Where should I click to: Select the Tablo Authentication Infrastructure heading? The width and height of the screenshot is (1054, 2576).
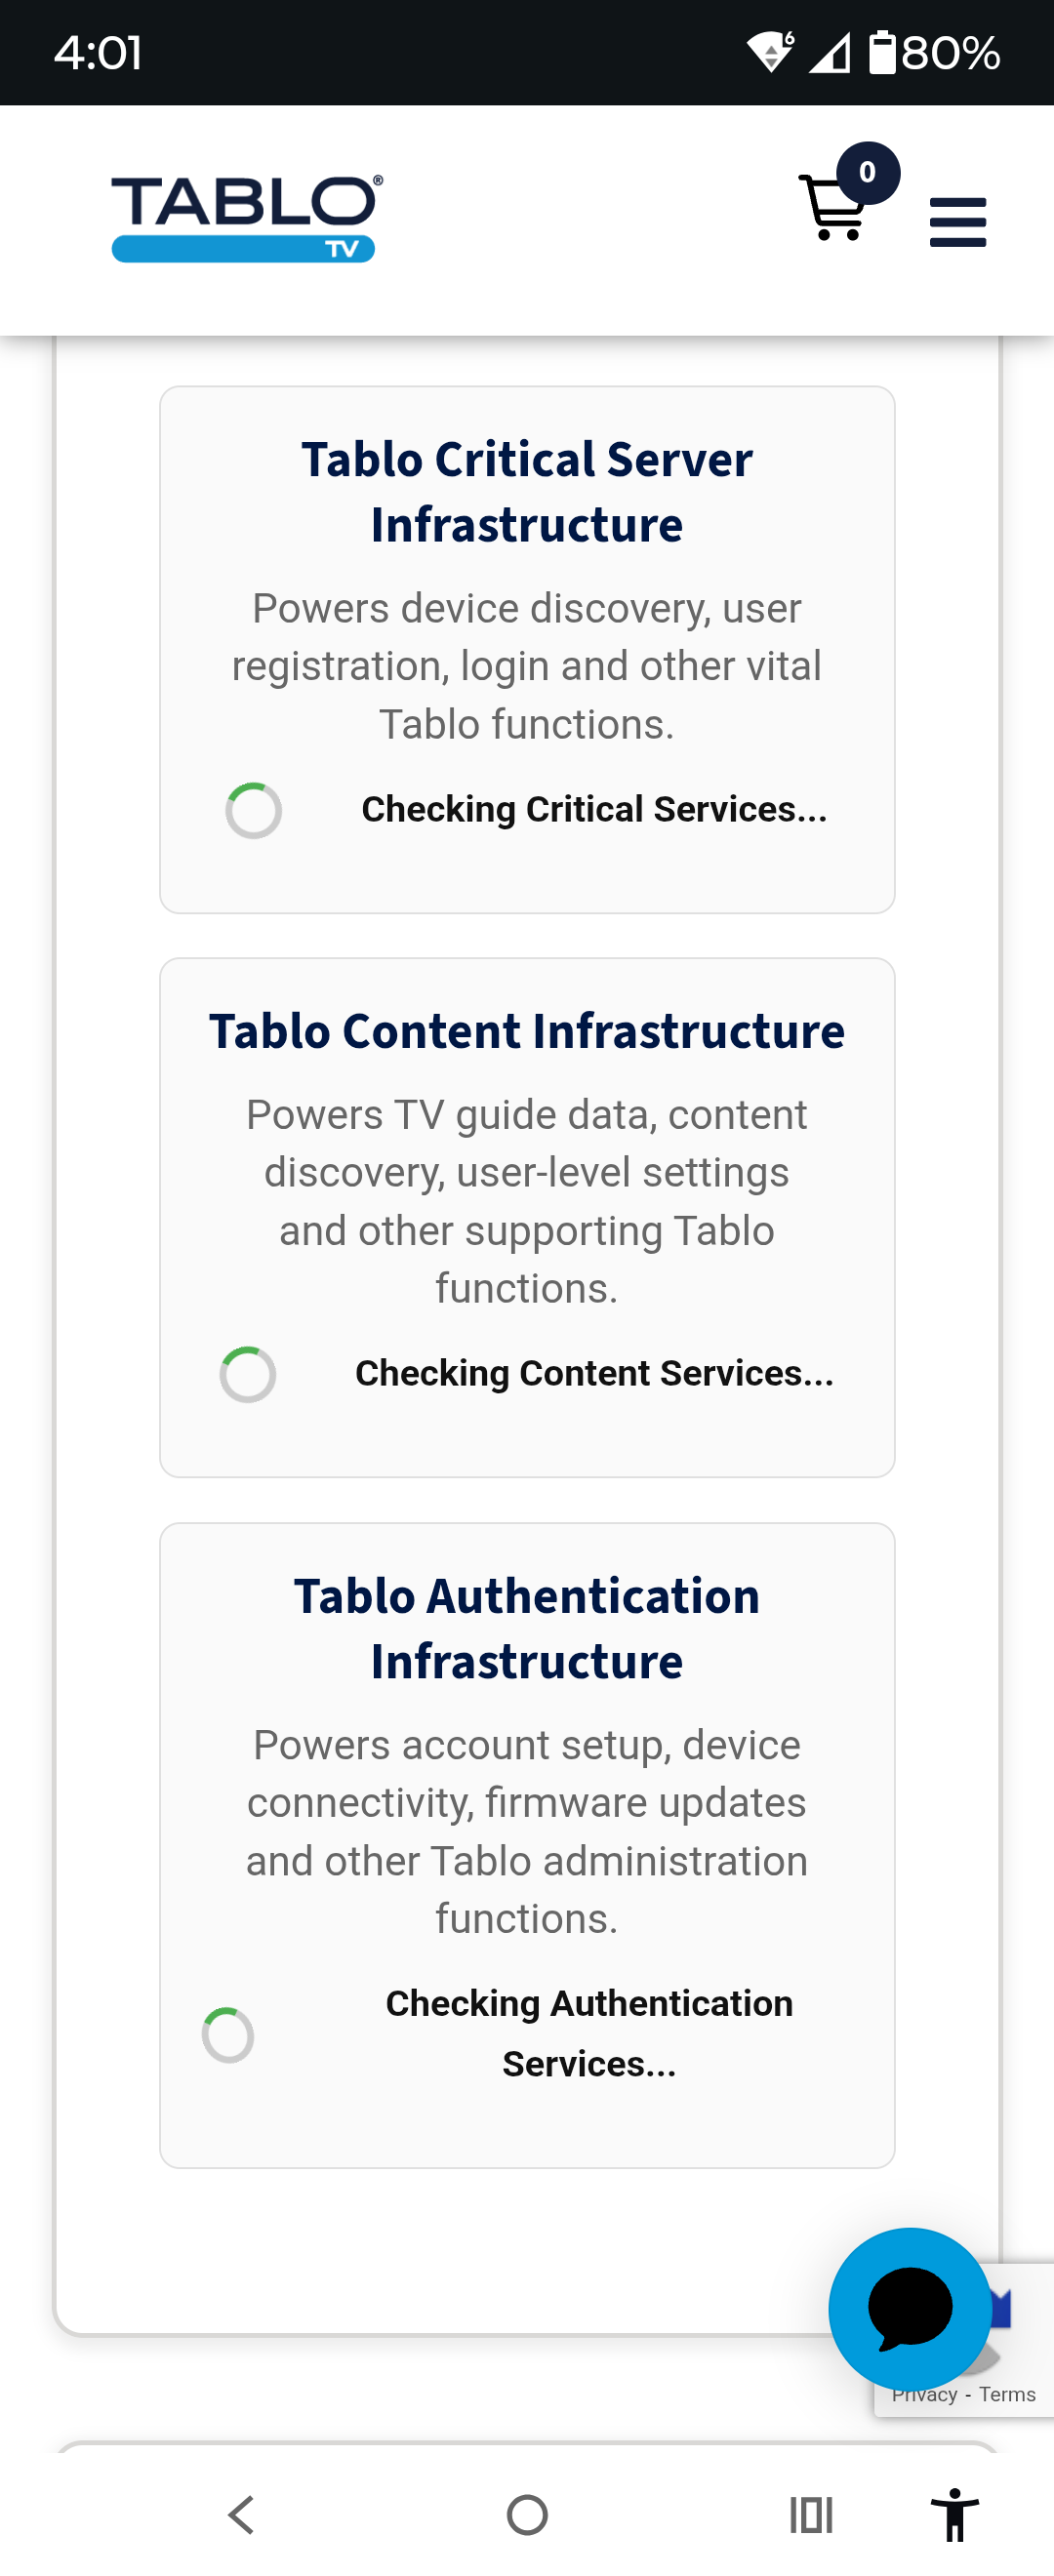(x=527, y=1628)
